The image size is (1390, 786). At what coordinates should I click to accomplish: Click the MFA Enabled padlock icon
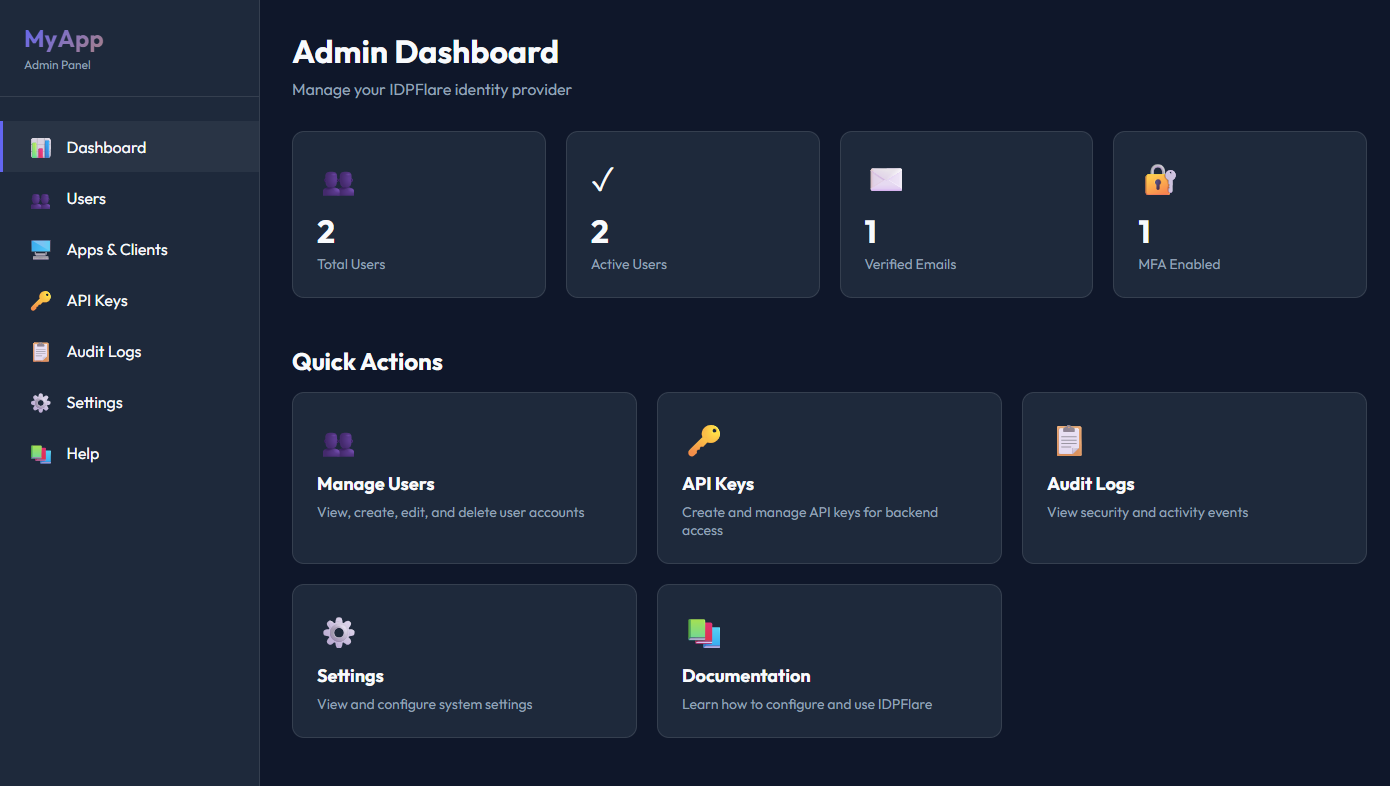[1158, 181]
